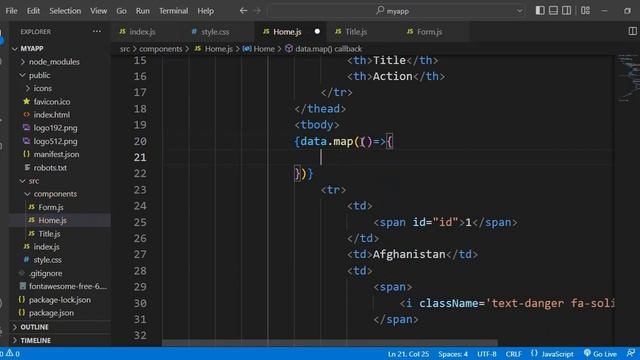Viewport: 640px width, 360px height.
Task: Open the Edit menu
Action: (33, 11)
